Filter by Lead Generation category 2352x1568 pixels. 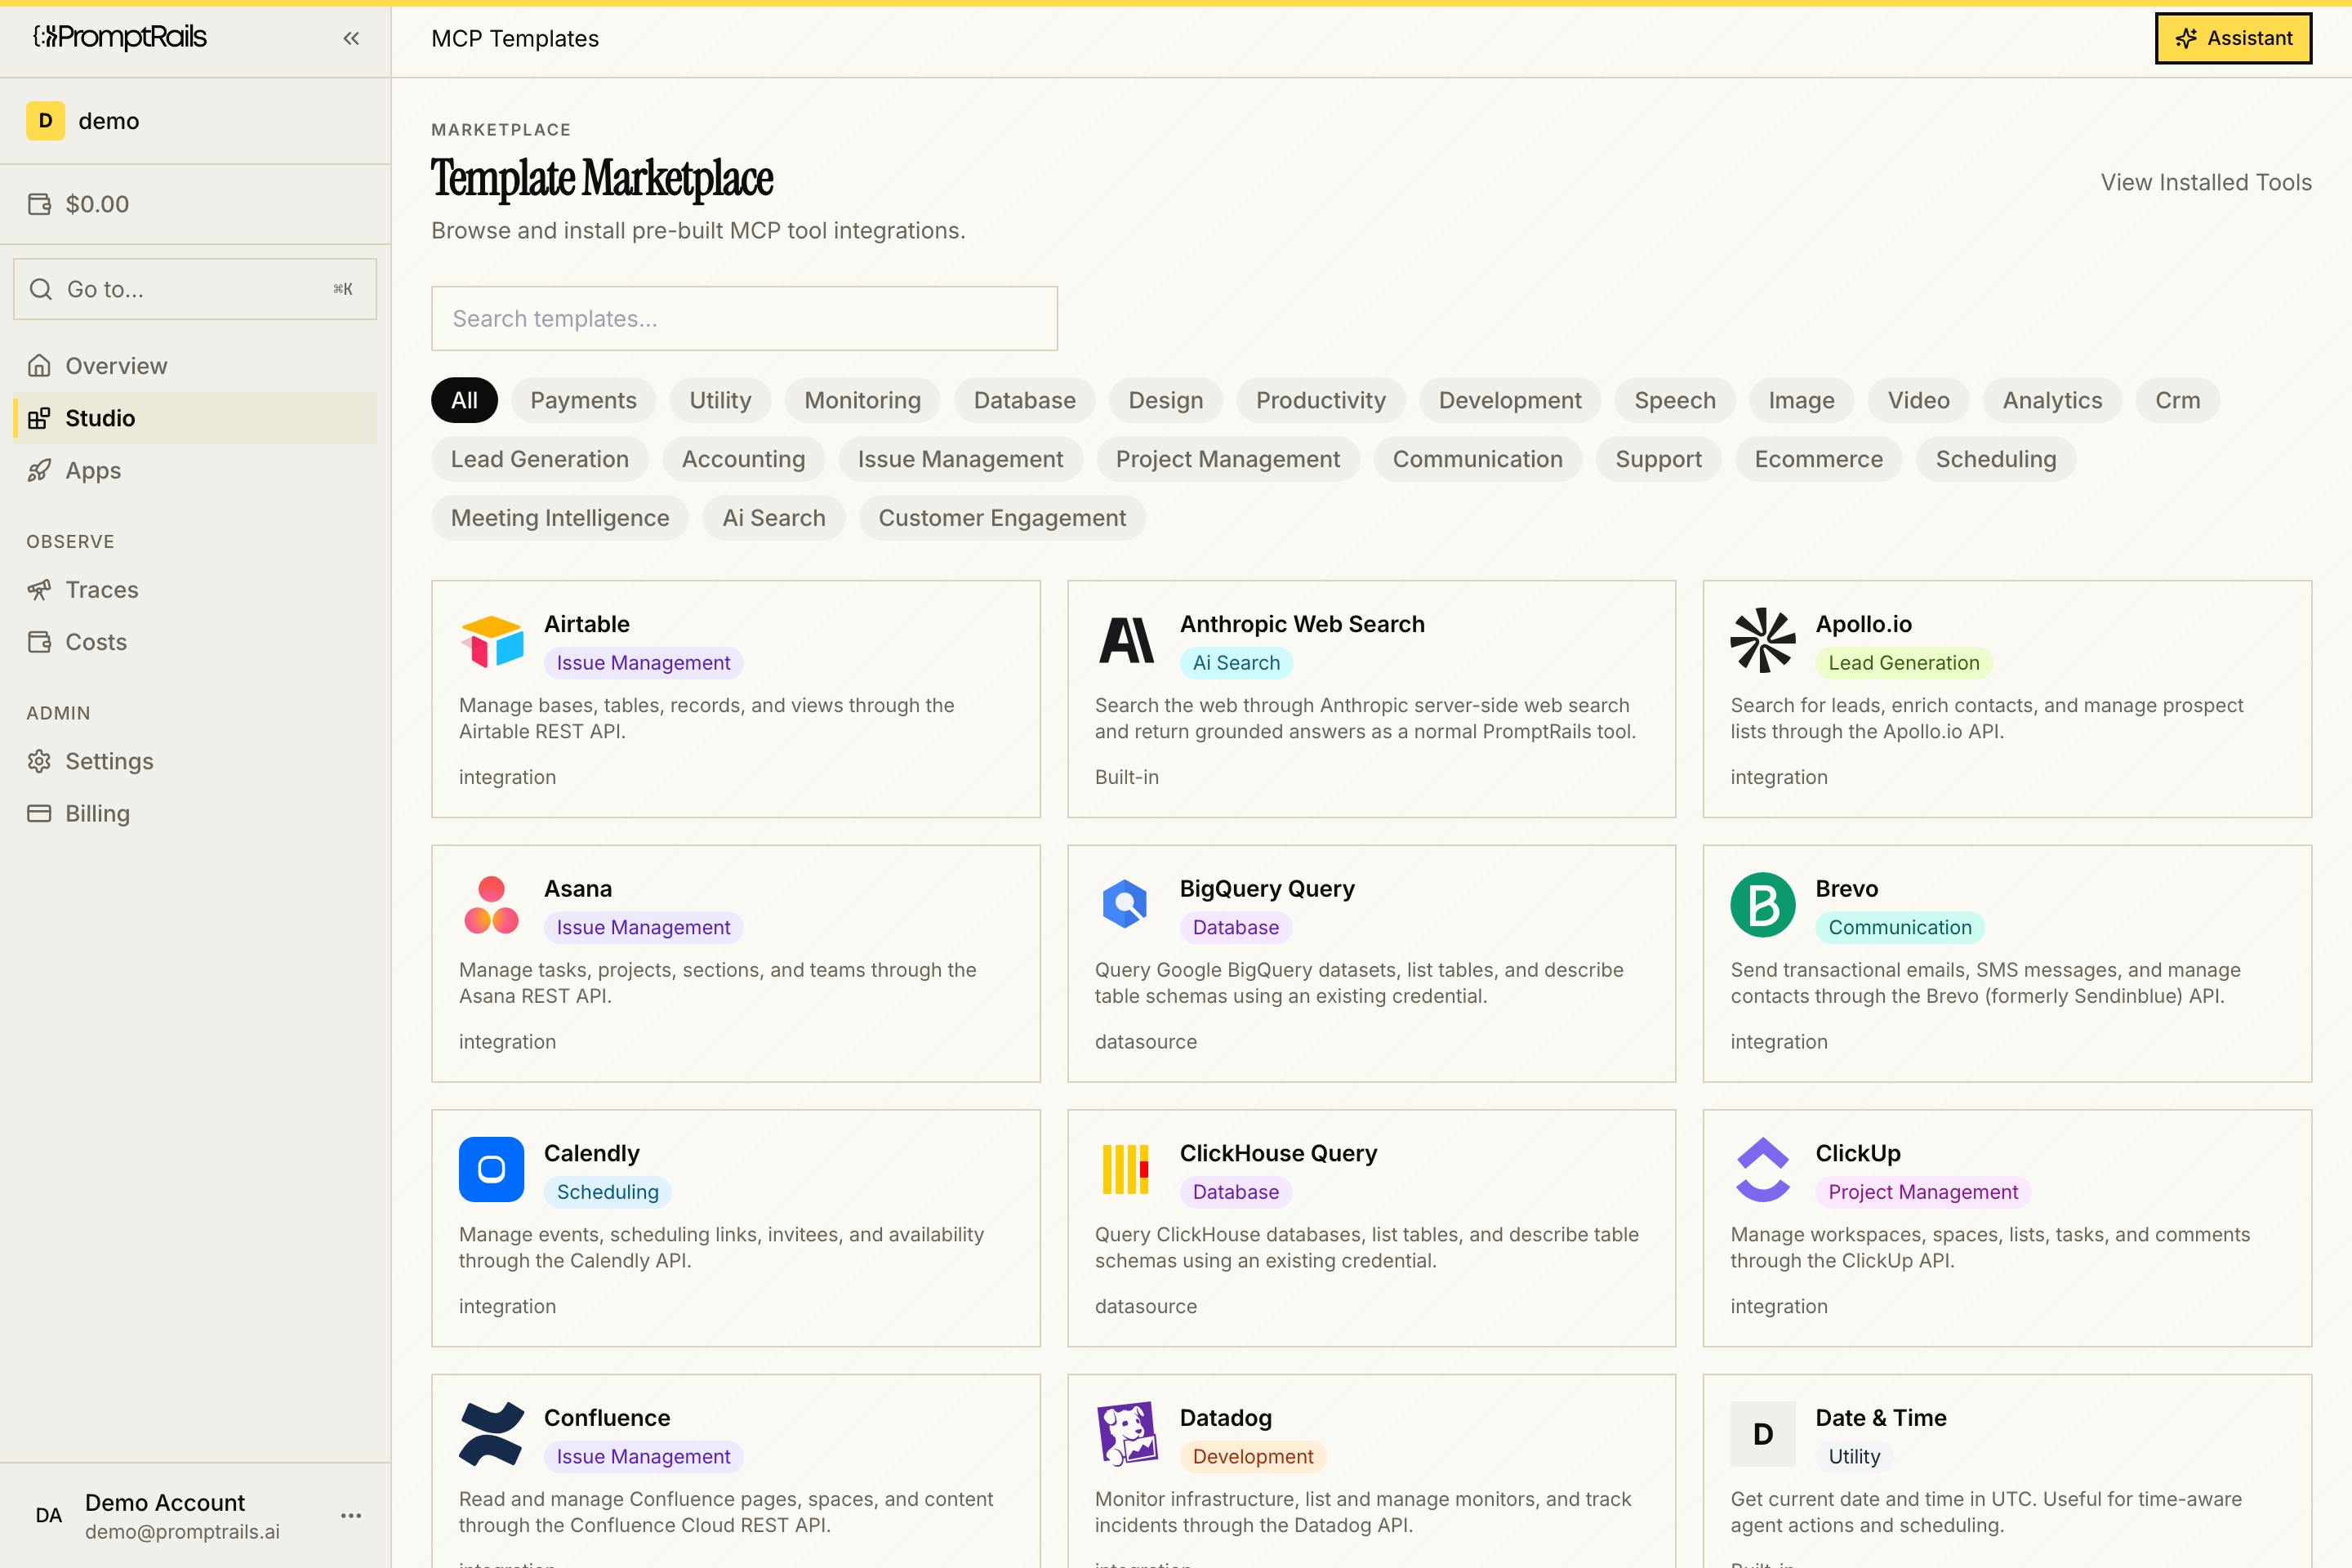539,459
